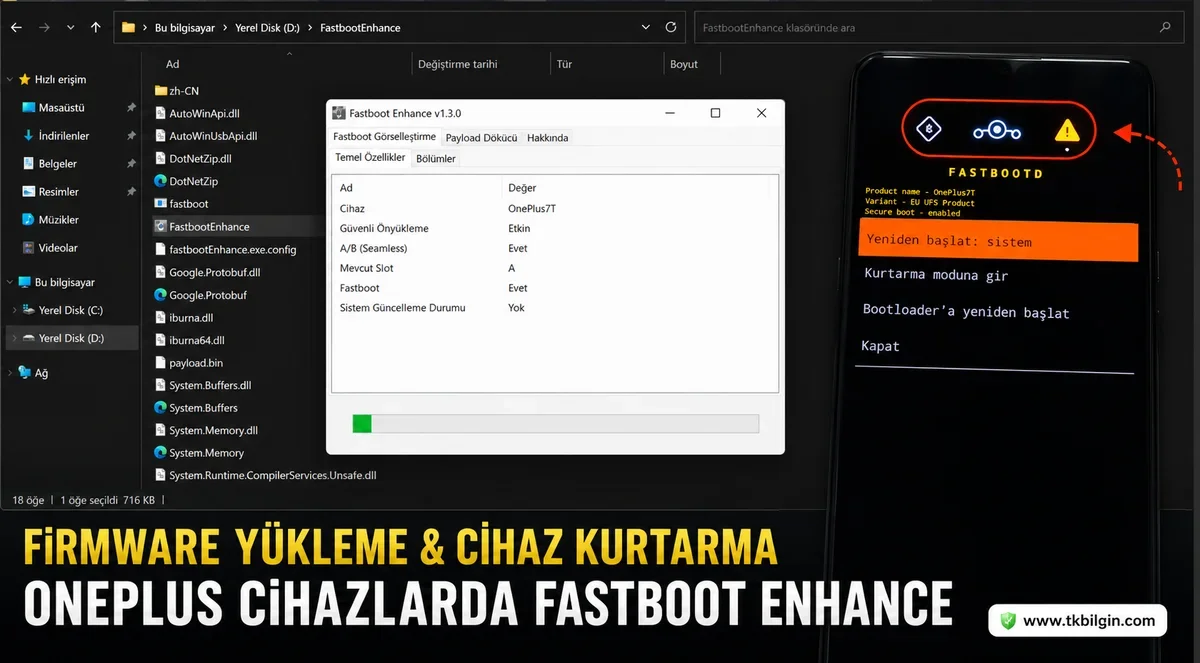
Task: Go up one folder level in Explorer
Action: (x=95, y=28)
